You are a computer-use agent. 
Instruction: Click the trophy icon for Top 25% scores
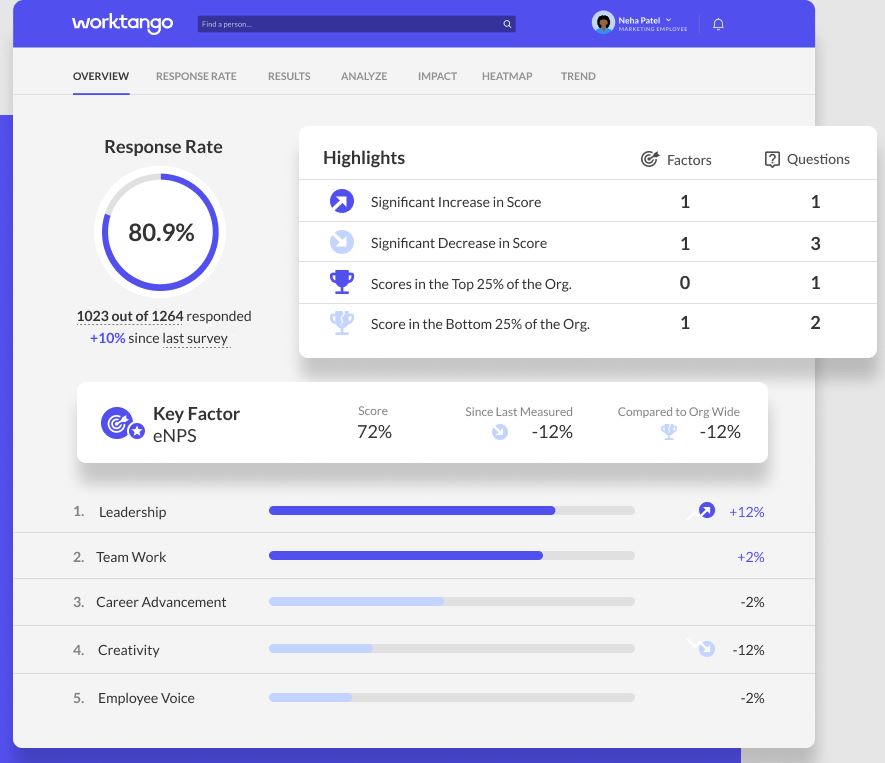pos(342,281)
